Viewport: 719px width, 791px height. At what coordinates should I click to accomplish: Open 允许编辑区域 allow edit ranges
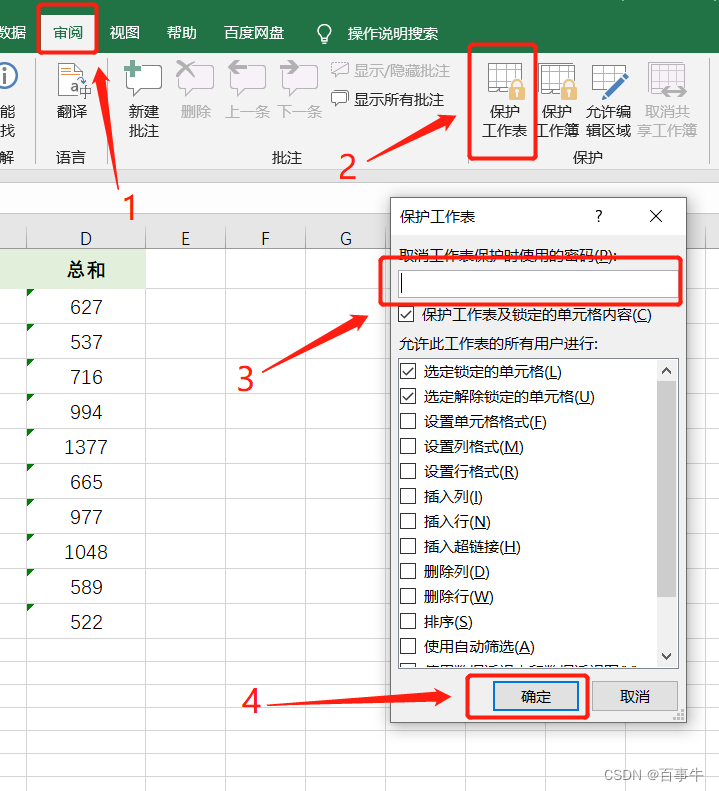coord(609,101)
